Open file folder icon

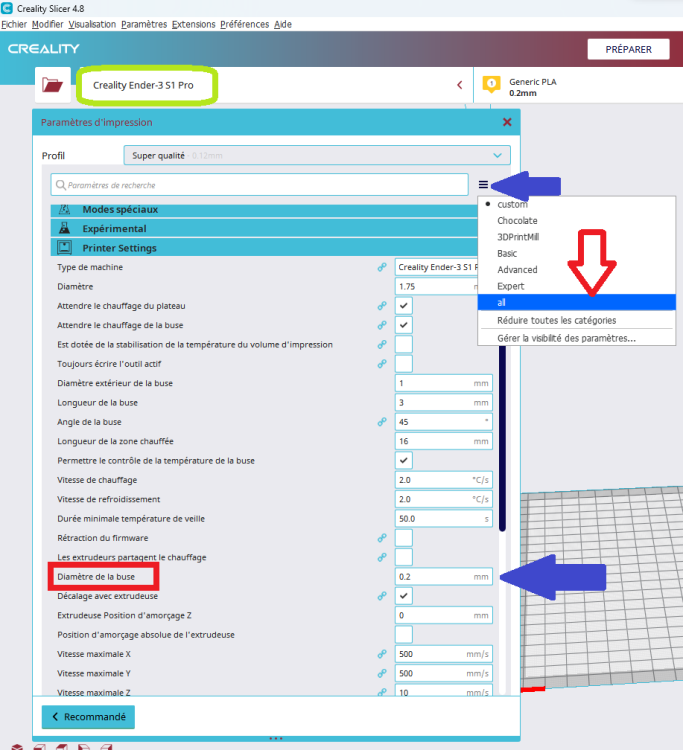point(52,85)
